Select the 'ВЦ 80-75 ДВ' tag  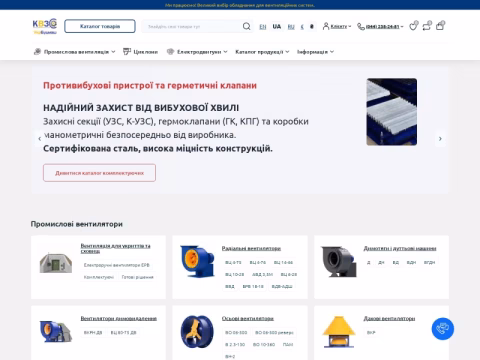pos(123,332)
